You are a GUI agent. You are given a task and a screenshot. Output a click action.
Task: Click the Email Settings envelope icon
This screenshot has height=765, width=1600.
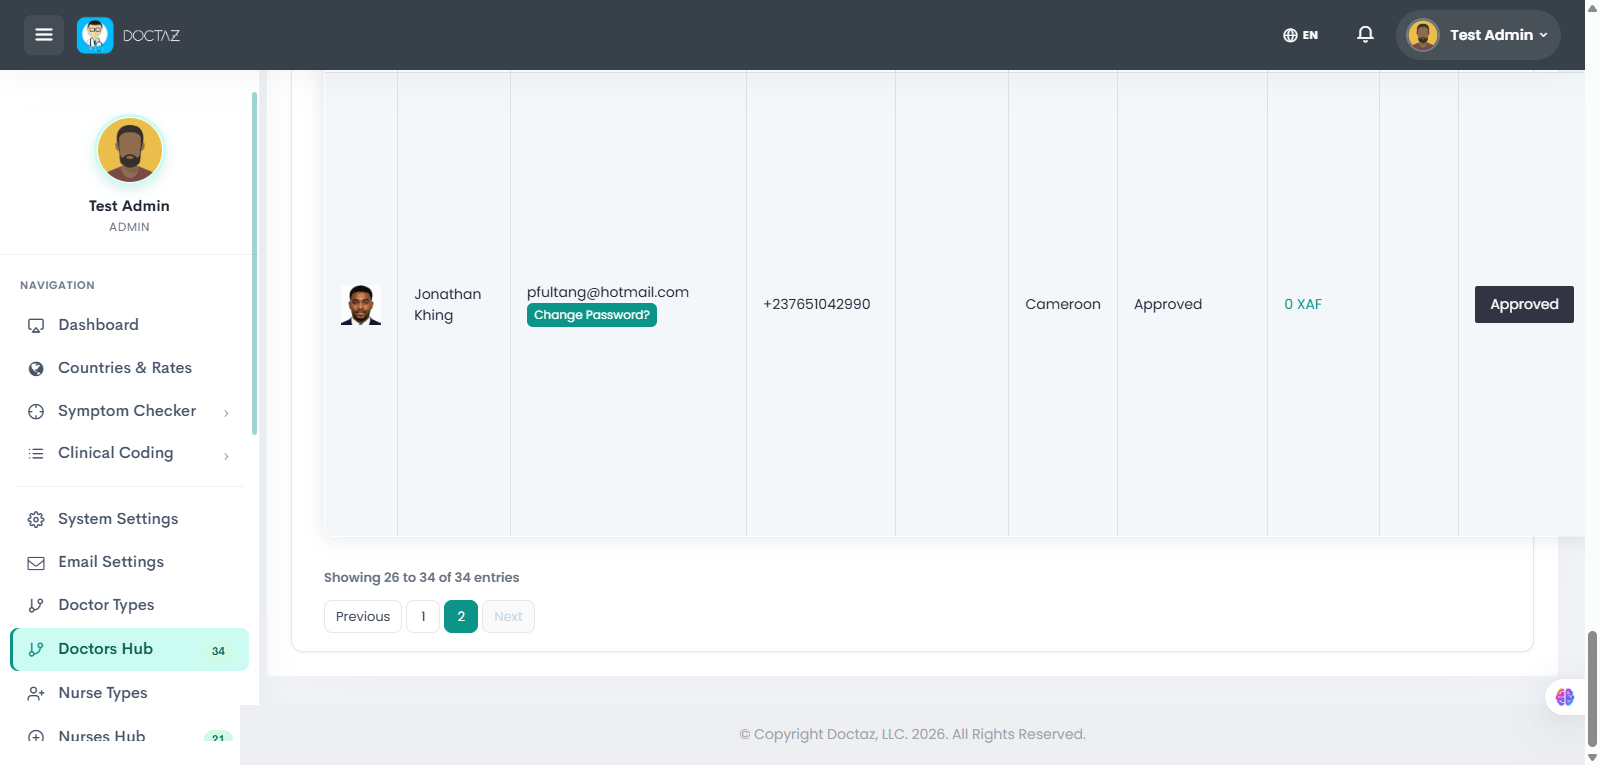coord(36,563)
